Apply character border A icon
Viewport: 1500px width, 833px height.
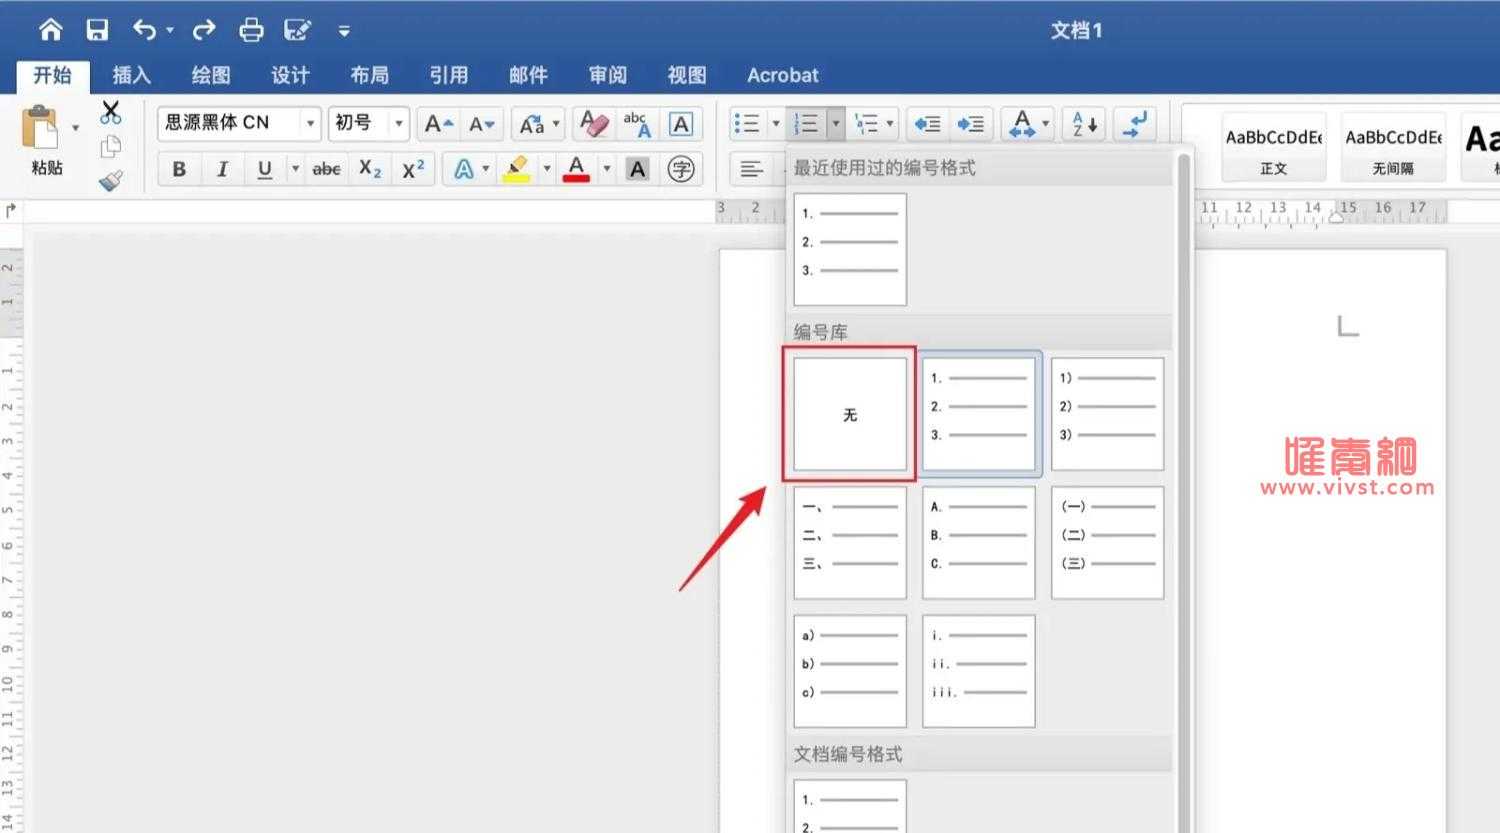(681, 124)
